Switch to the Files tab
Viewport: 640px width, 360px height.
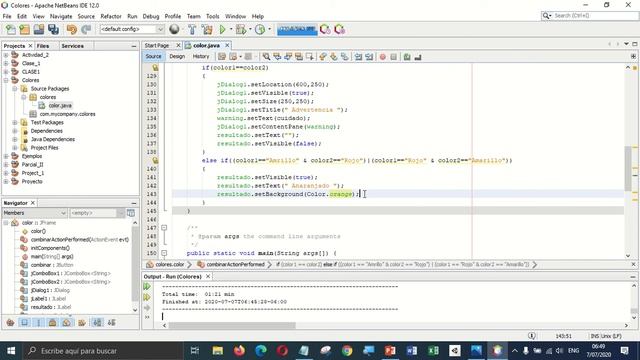[x=43, y=46]
